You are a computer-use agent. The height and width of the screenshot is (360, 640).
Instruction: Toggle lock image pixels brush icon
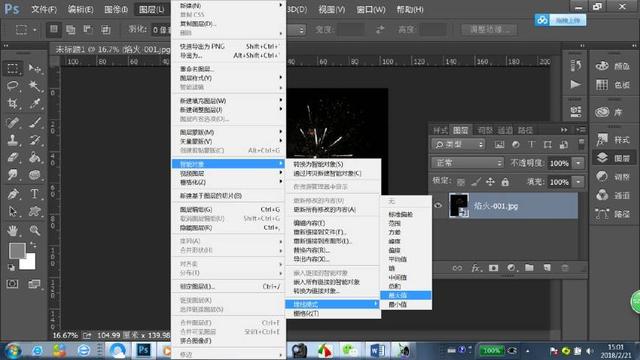[x=475, y=182]
